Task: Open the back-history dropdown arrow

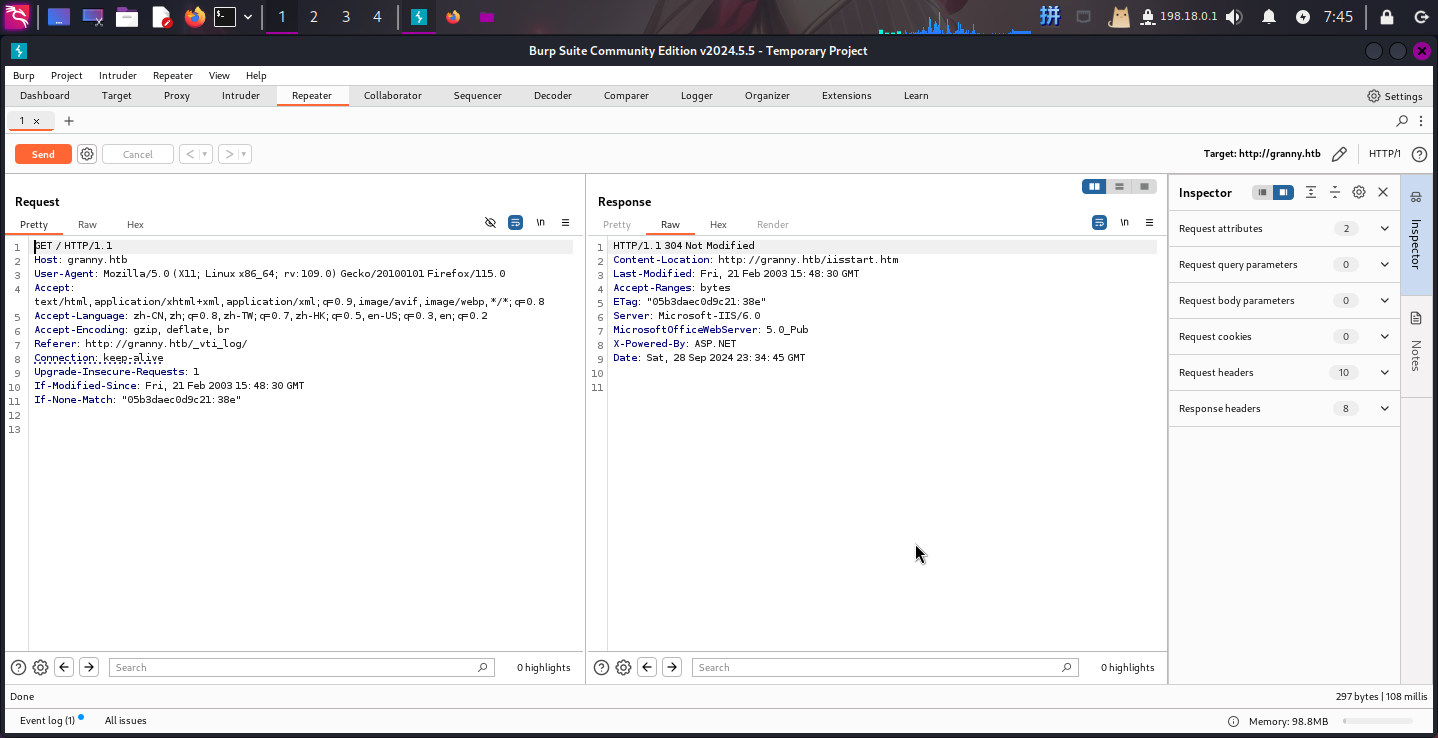Action: pyautogui.click(x=206, y=154)
